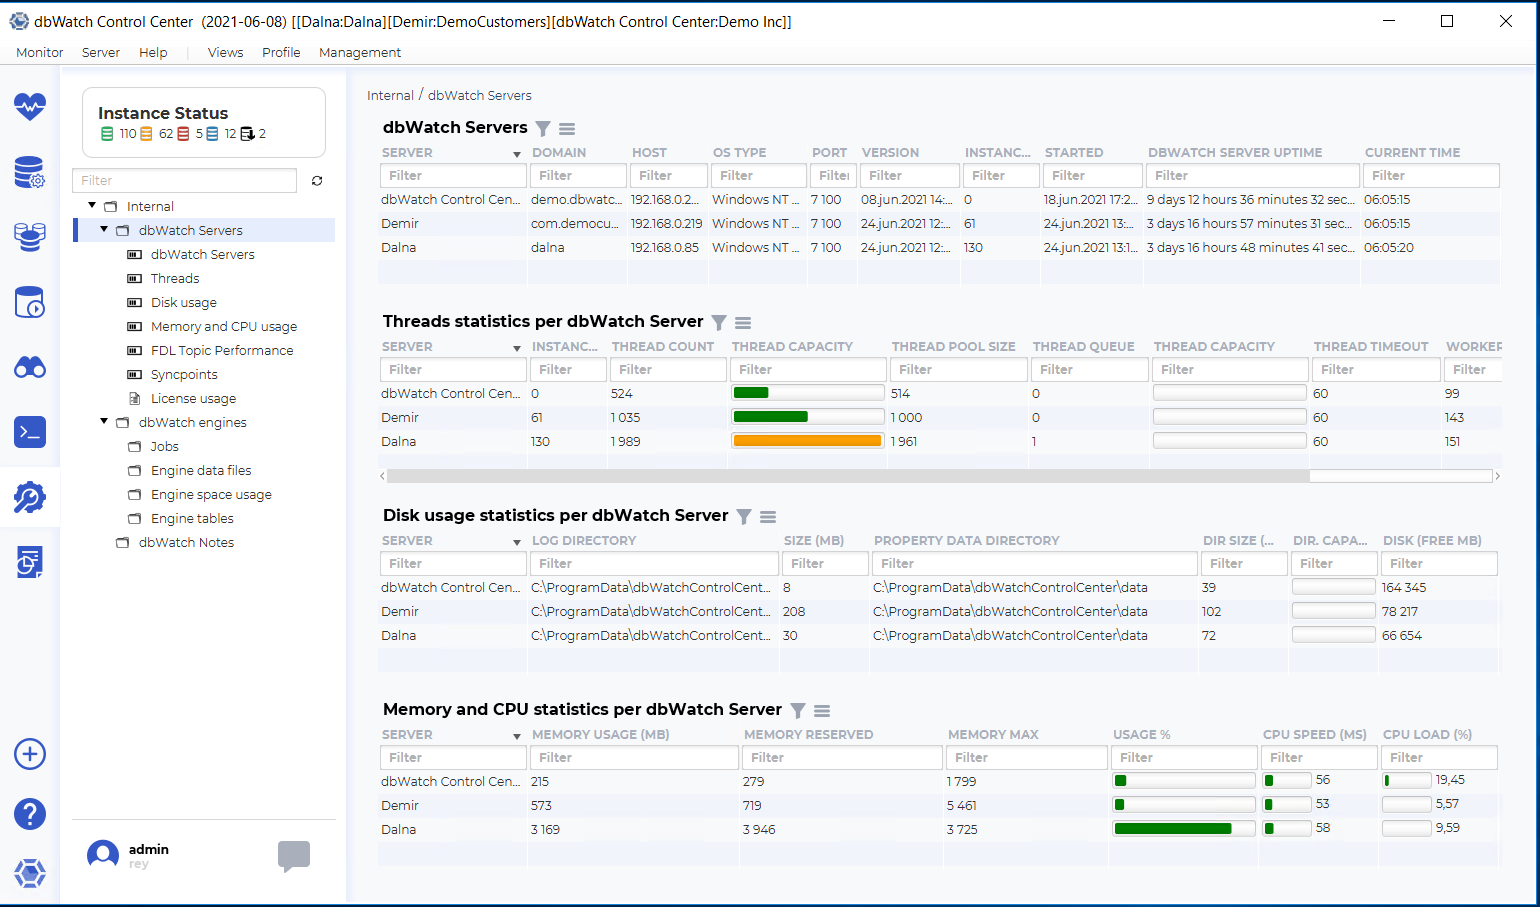Screen dimensions: 1540x907
Task: Toggle filter funnel for Threads statistics table
Action: coord(719,323)
